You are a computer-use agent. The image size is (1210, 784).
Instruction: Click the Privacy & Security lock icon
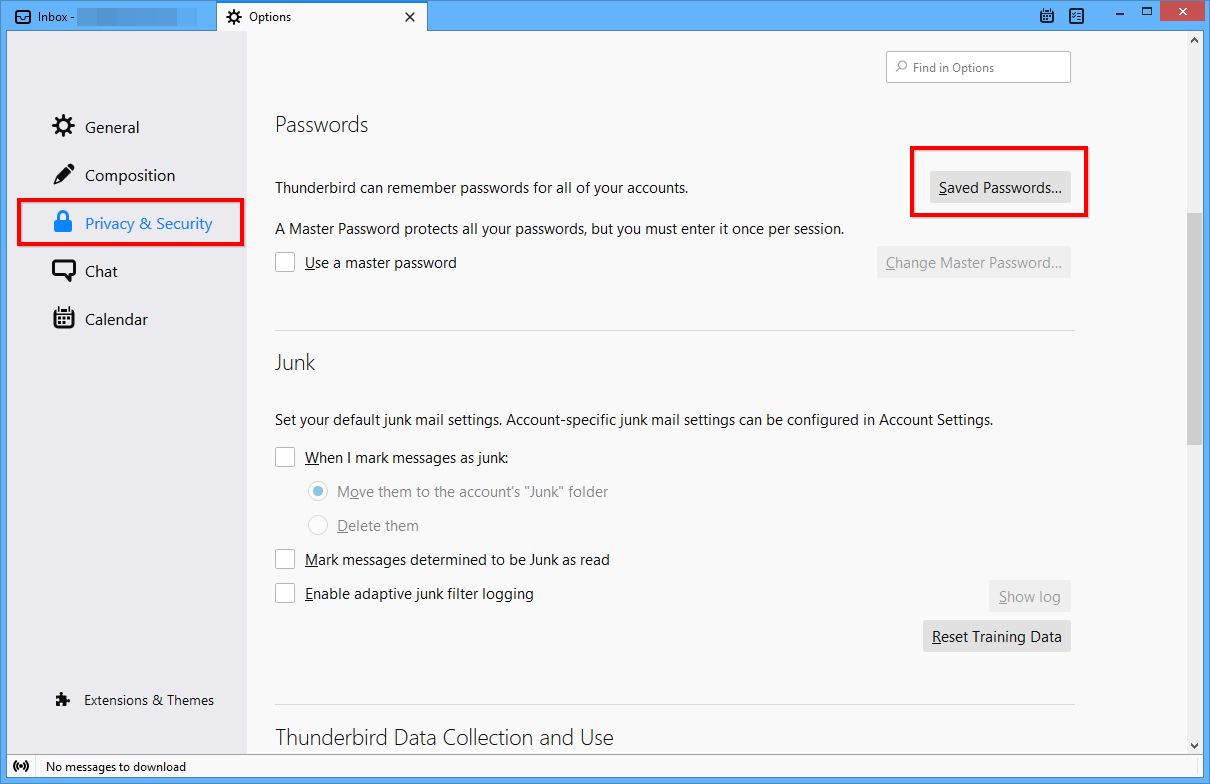click(64, 222)
